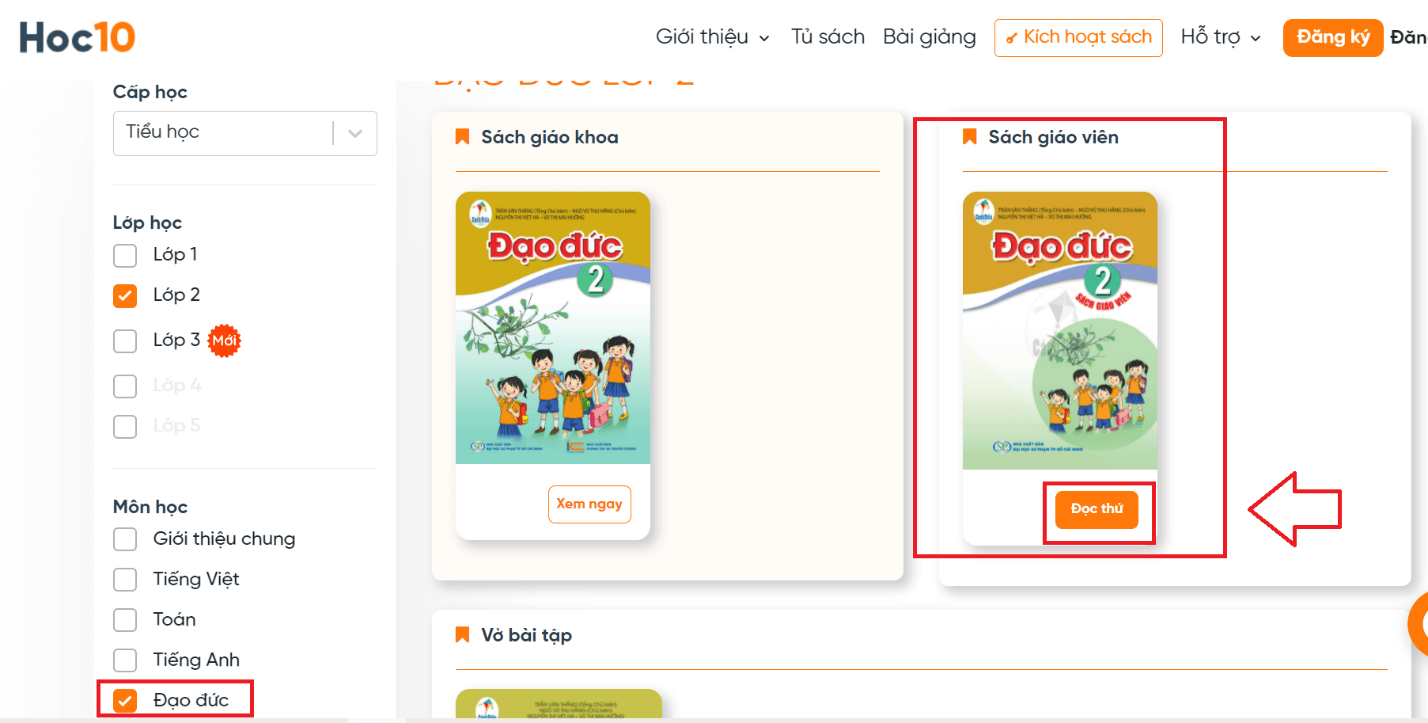Click the Vở bài tập heading
Viewport: 1428px width, 723px height.
tap(526, 635)
